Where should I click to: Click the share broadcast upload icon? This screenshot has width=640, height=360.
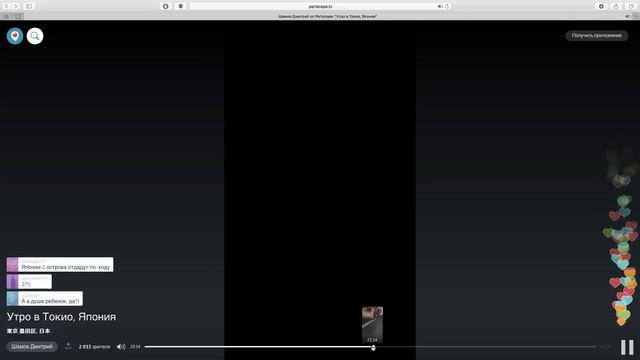click(68, 346)
